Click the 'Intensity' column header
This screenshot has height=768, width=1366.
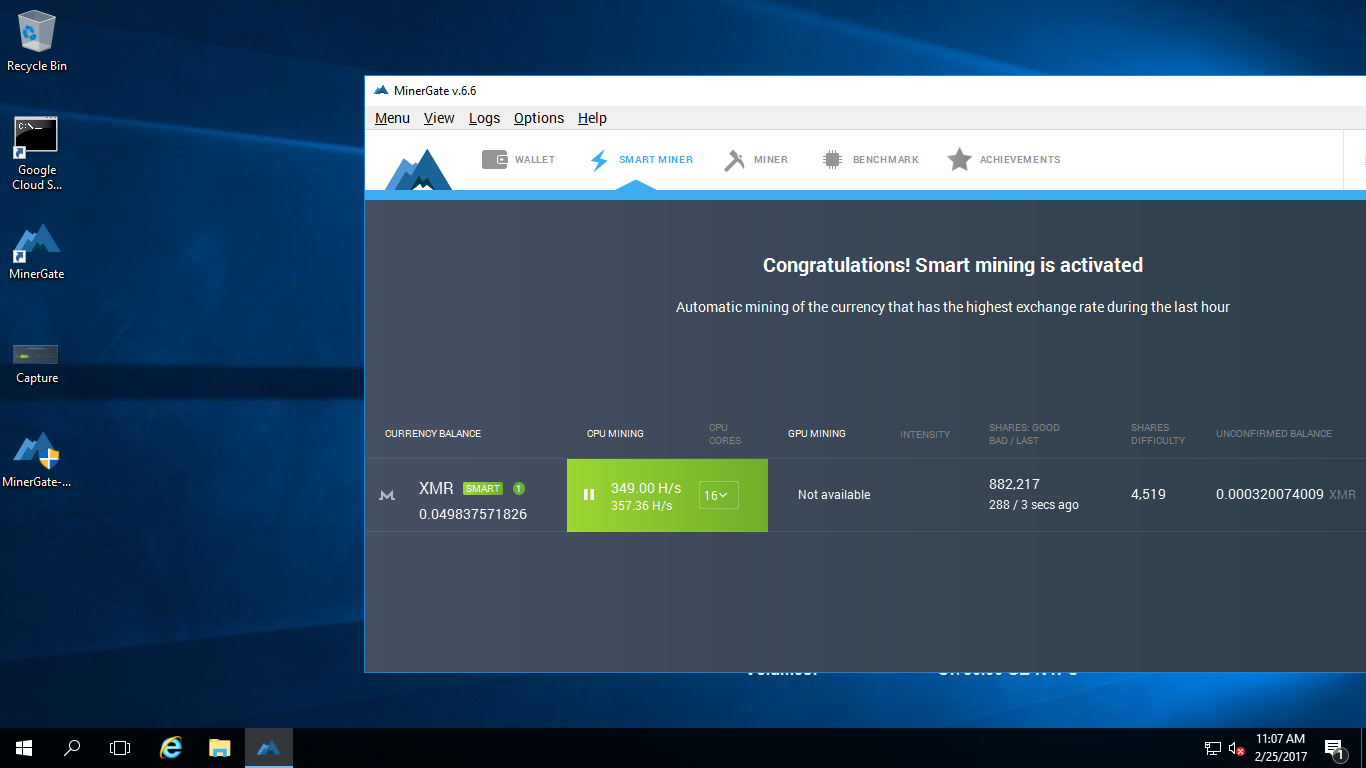pos(925,434)
